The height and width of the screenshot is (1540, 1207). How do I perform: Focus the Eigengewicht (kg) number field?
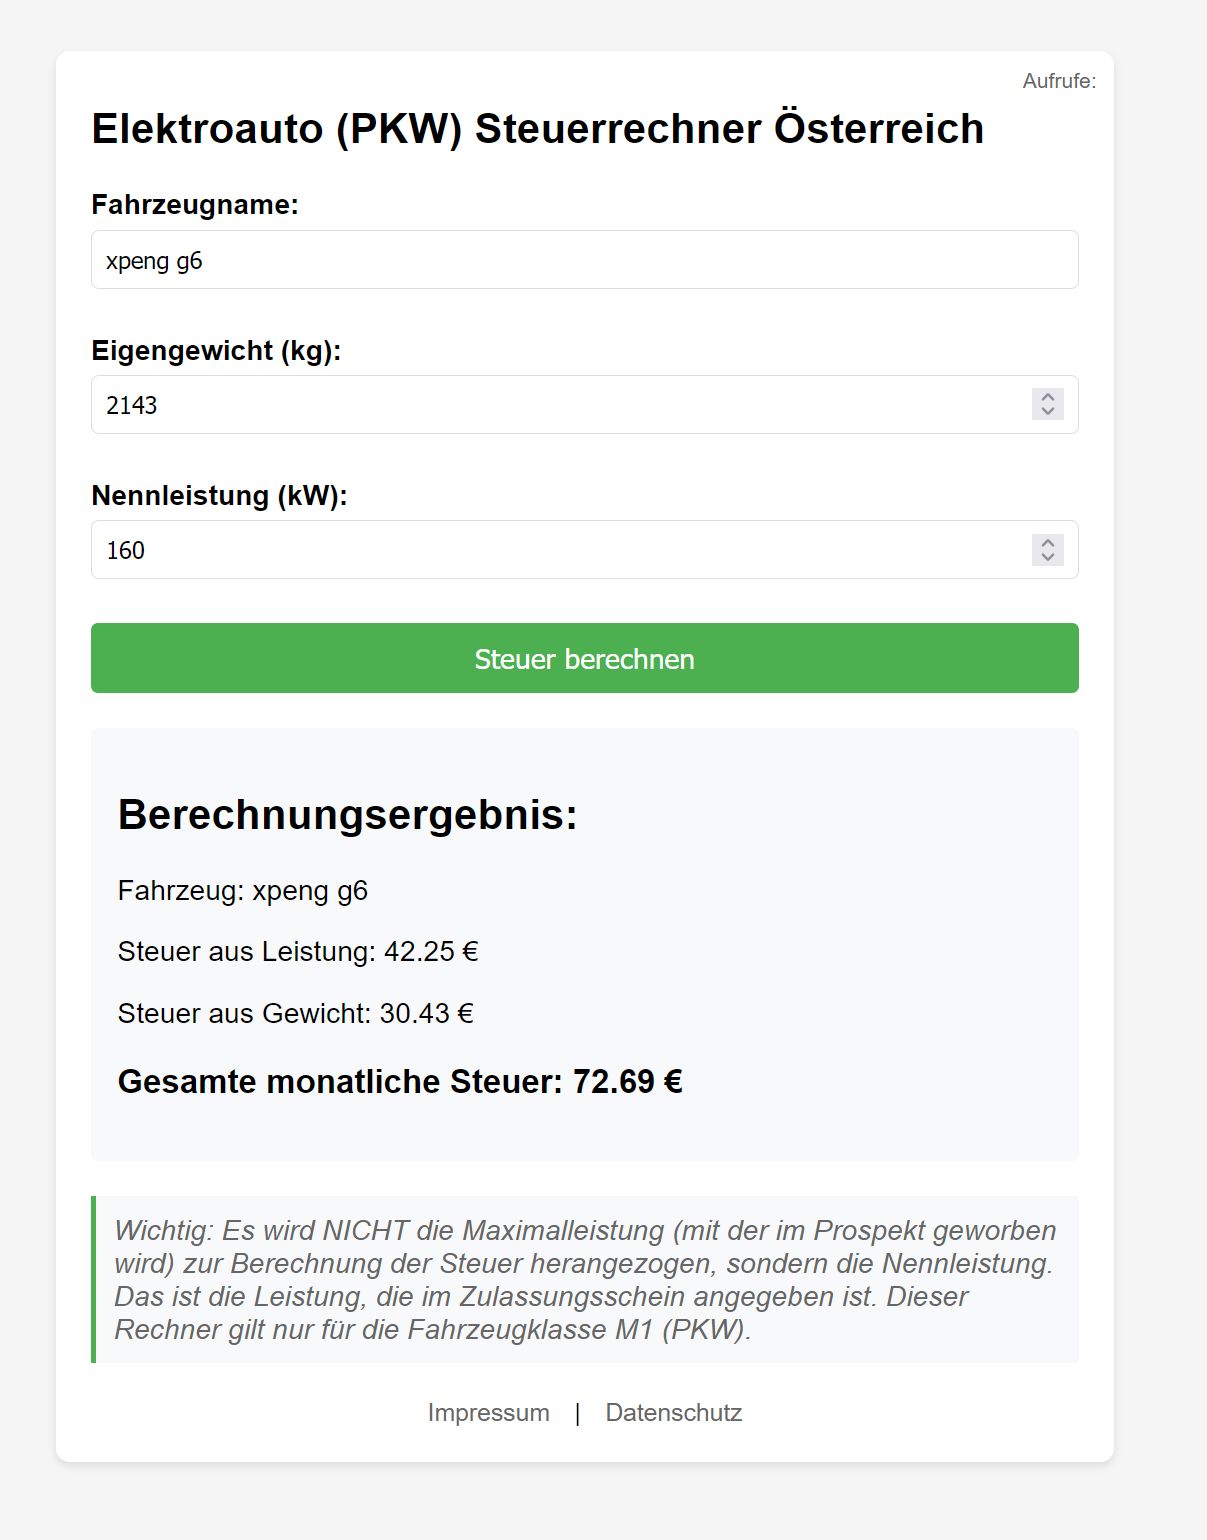click(x=560, y=405)
